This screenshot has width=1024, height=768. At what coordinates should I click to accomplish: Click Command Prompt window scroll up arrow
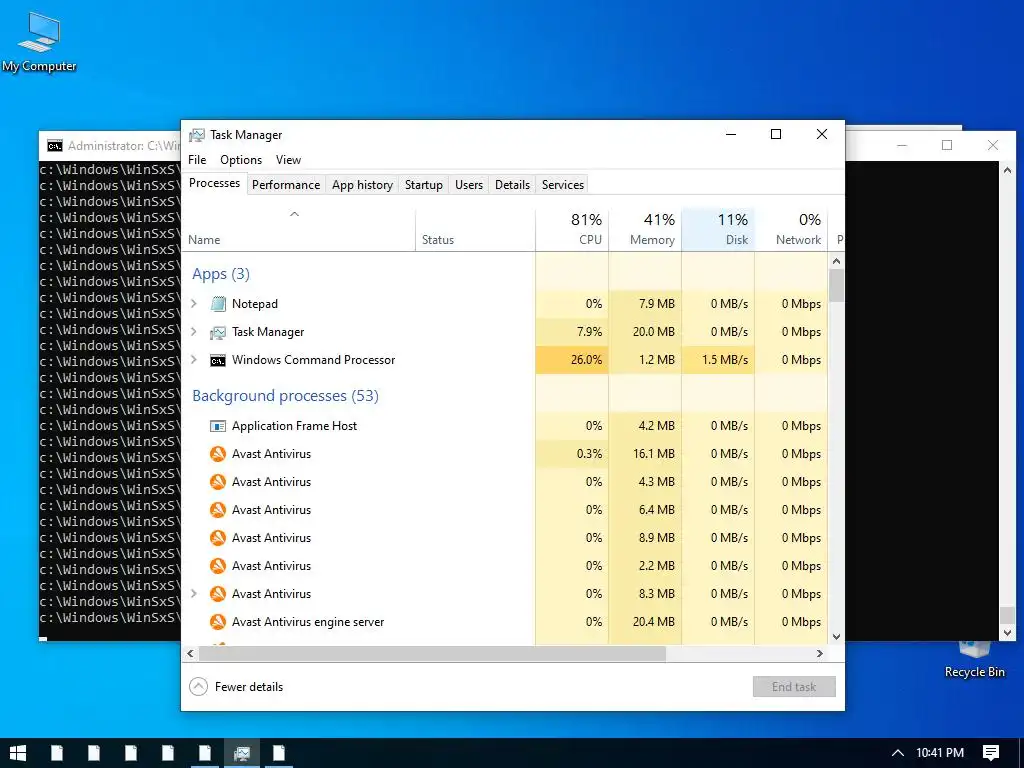[1008, 170]
